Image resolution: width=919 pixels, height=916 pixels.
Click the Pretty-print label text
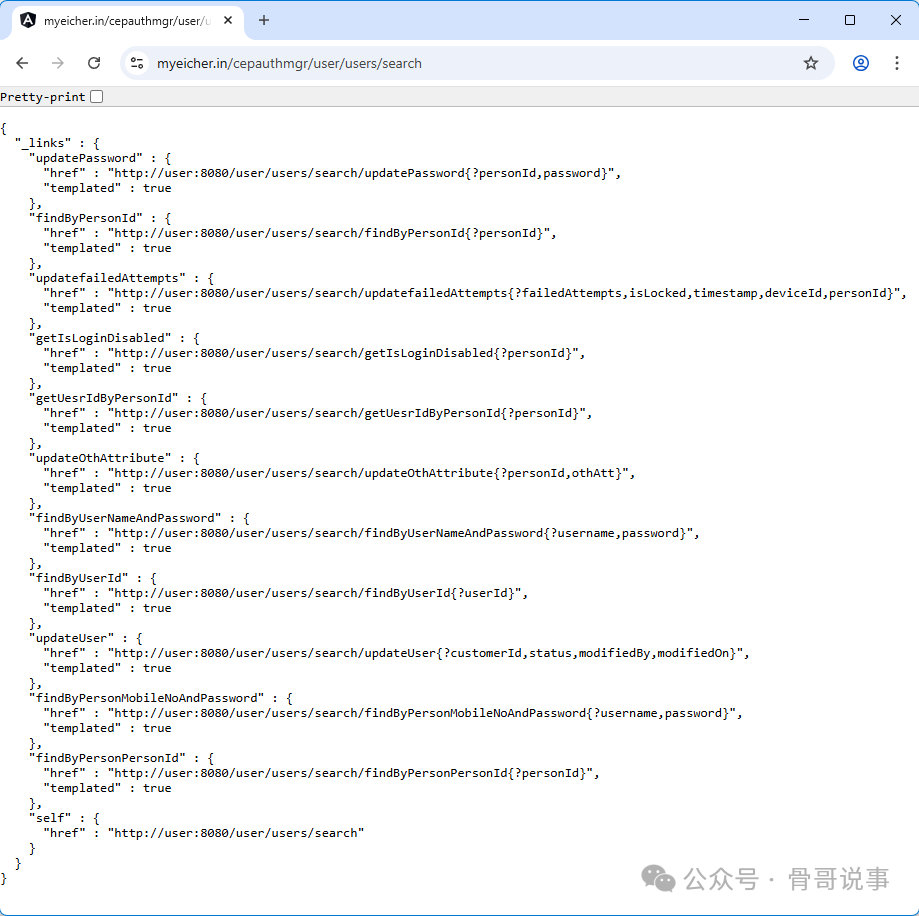(x=43, y=97)
